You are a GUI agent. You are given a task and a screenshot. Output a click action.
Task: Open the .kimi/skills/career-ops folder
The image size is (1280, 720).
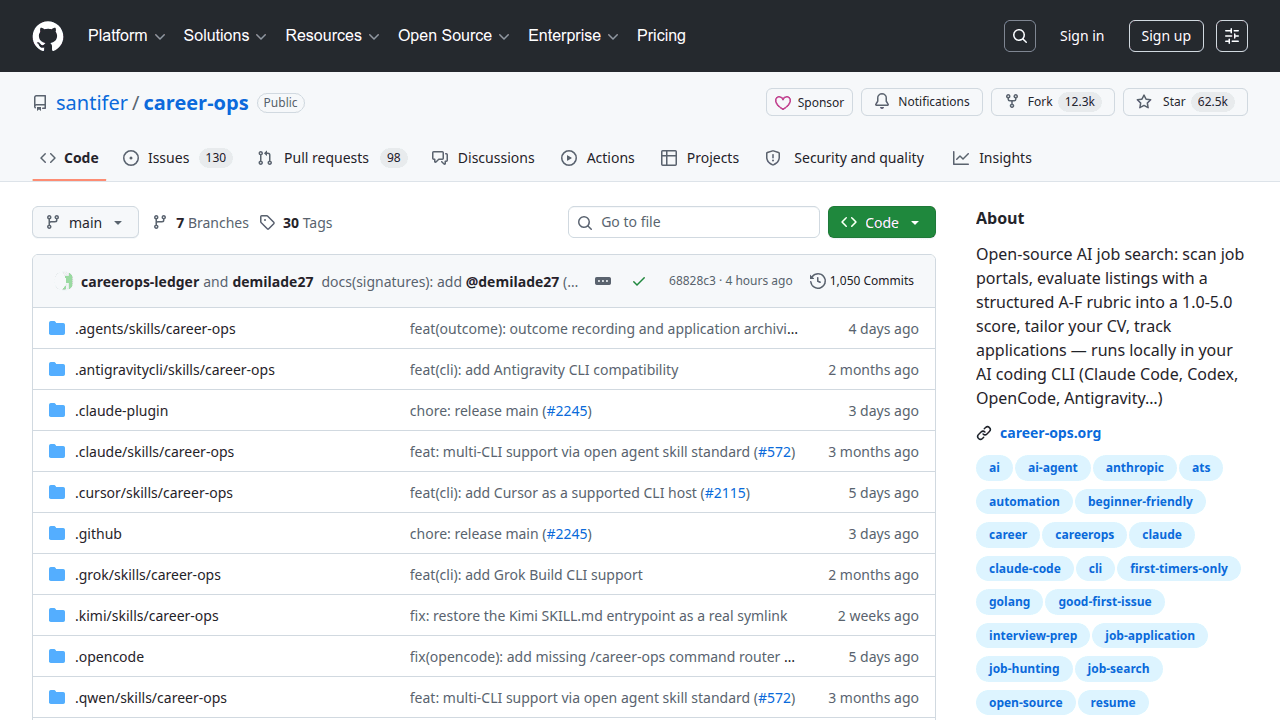[x=147, y=616]
